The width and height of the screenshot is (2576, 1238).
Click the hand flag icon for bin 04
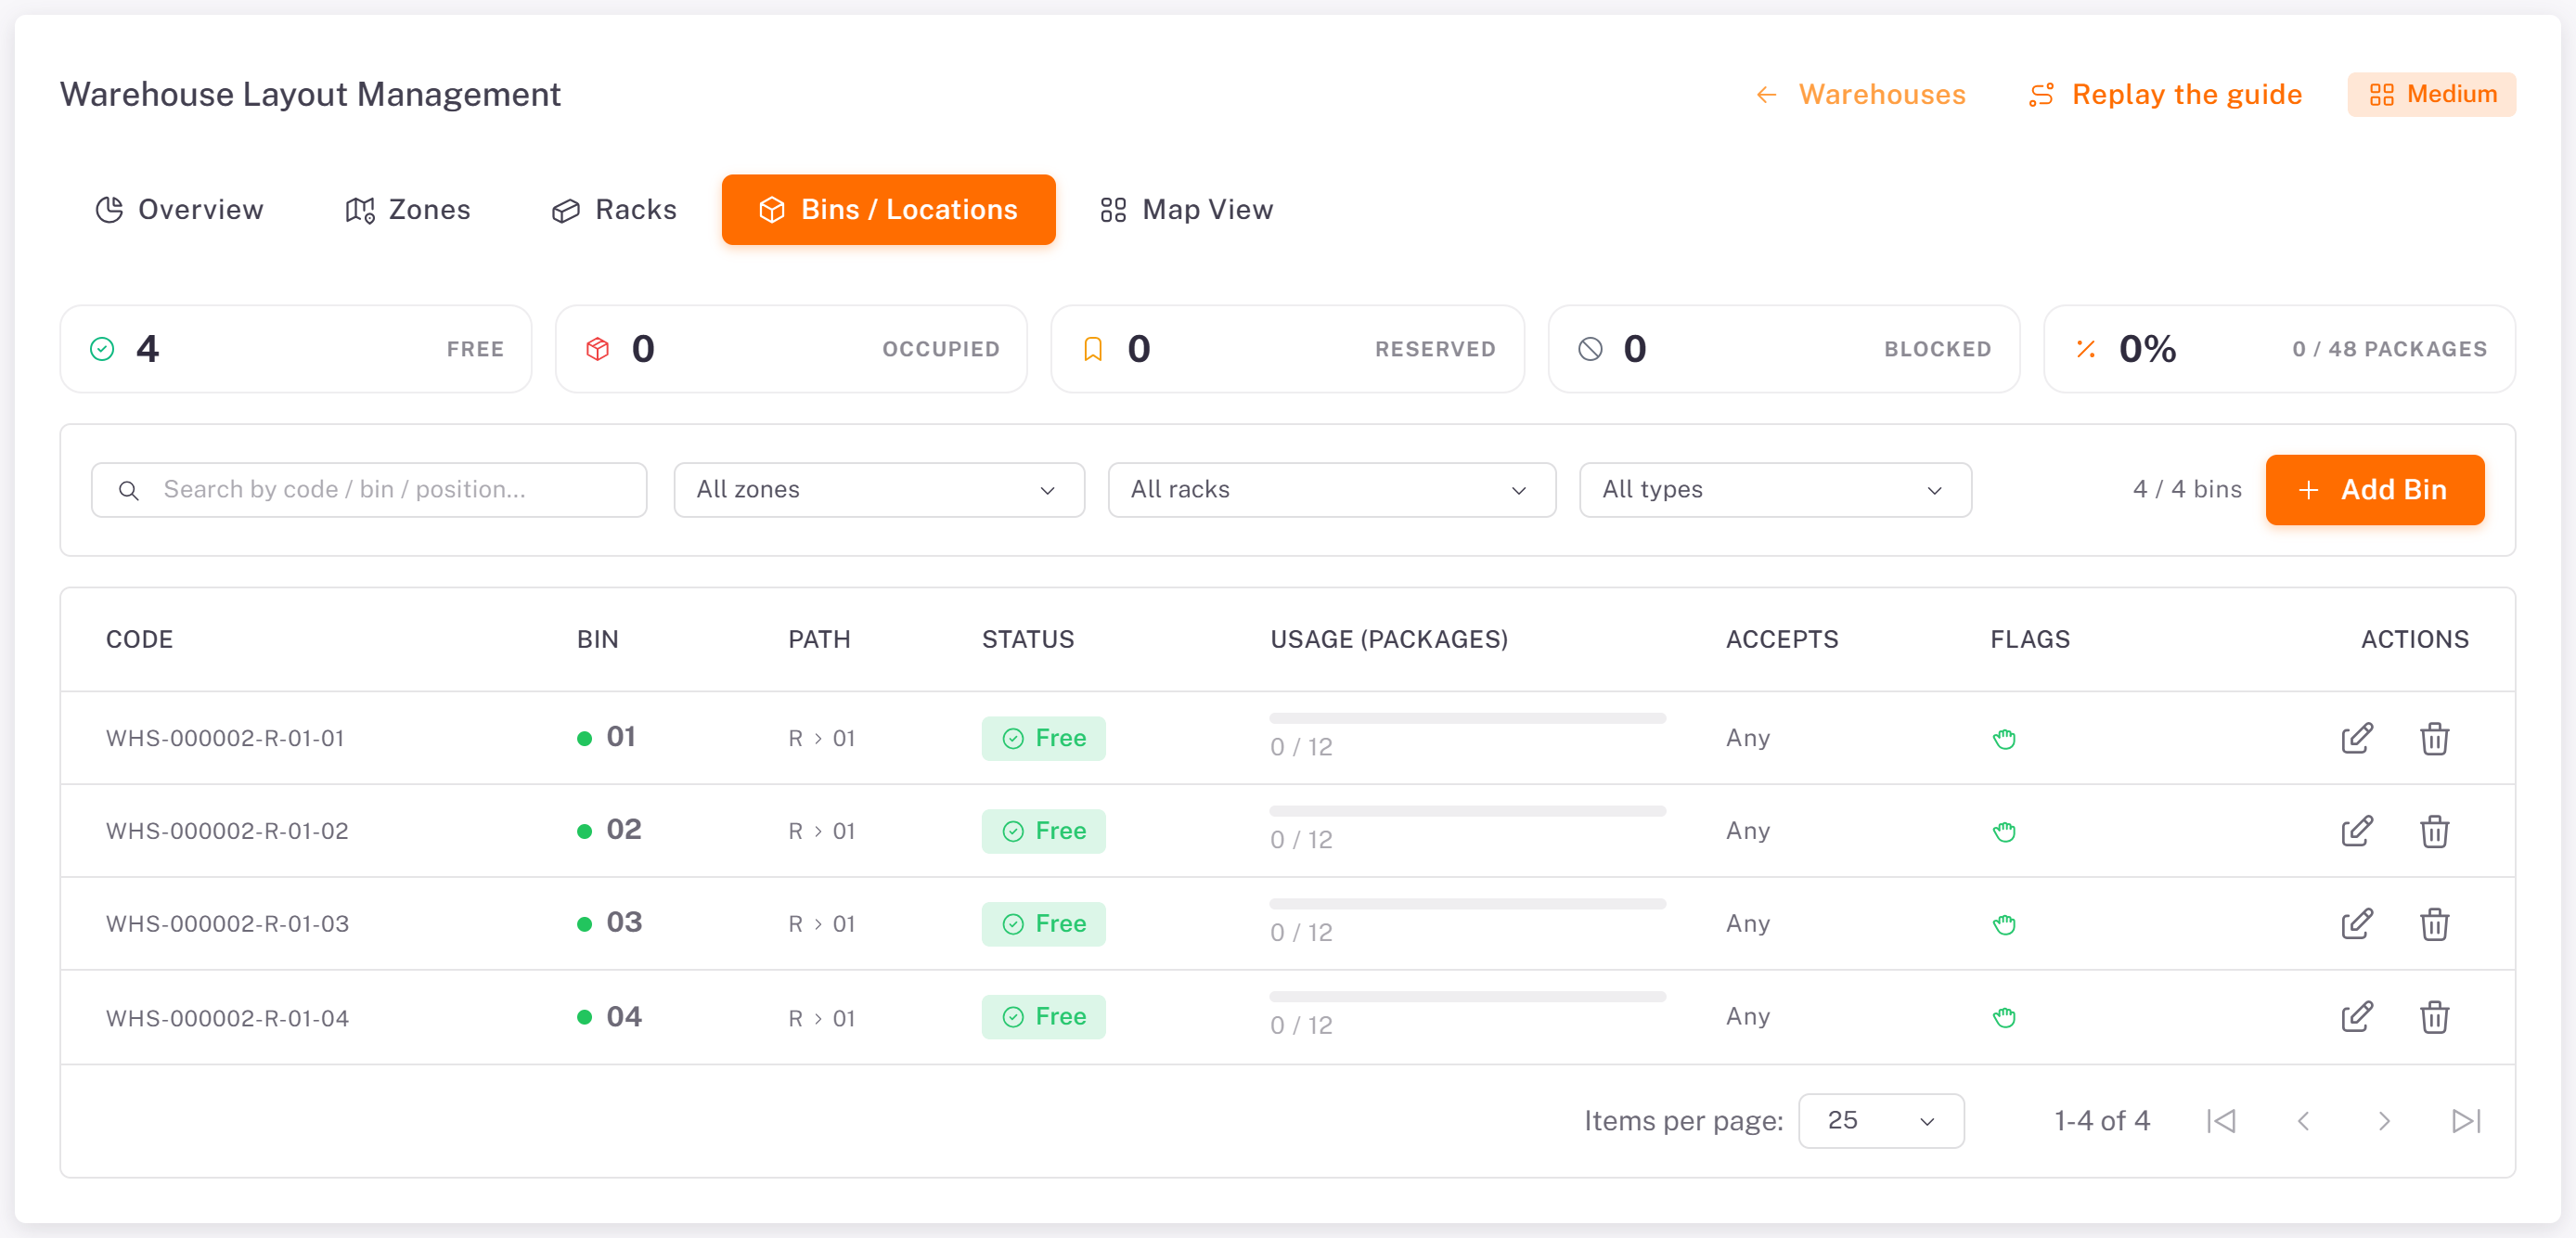click(x=2004, y=1018)
